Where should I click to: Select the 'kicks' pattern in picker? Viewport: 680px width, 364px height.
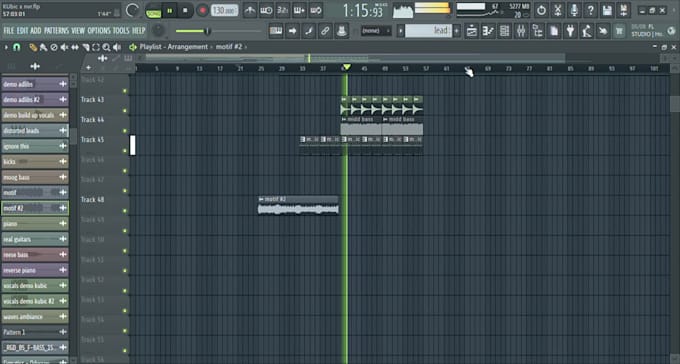35,161
